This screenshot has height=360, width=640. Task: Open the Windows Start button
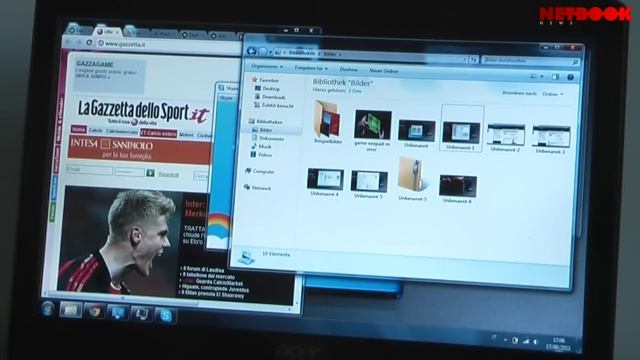tap(48, 309)
